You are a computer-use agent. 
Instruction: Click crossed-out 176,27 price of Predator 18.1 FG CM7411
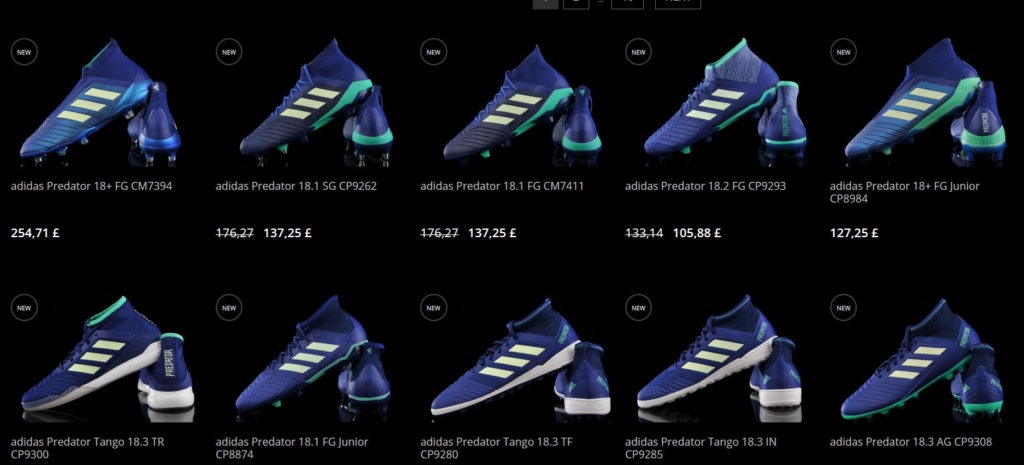click(x=440, y=232)
